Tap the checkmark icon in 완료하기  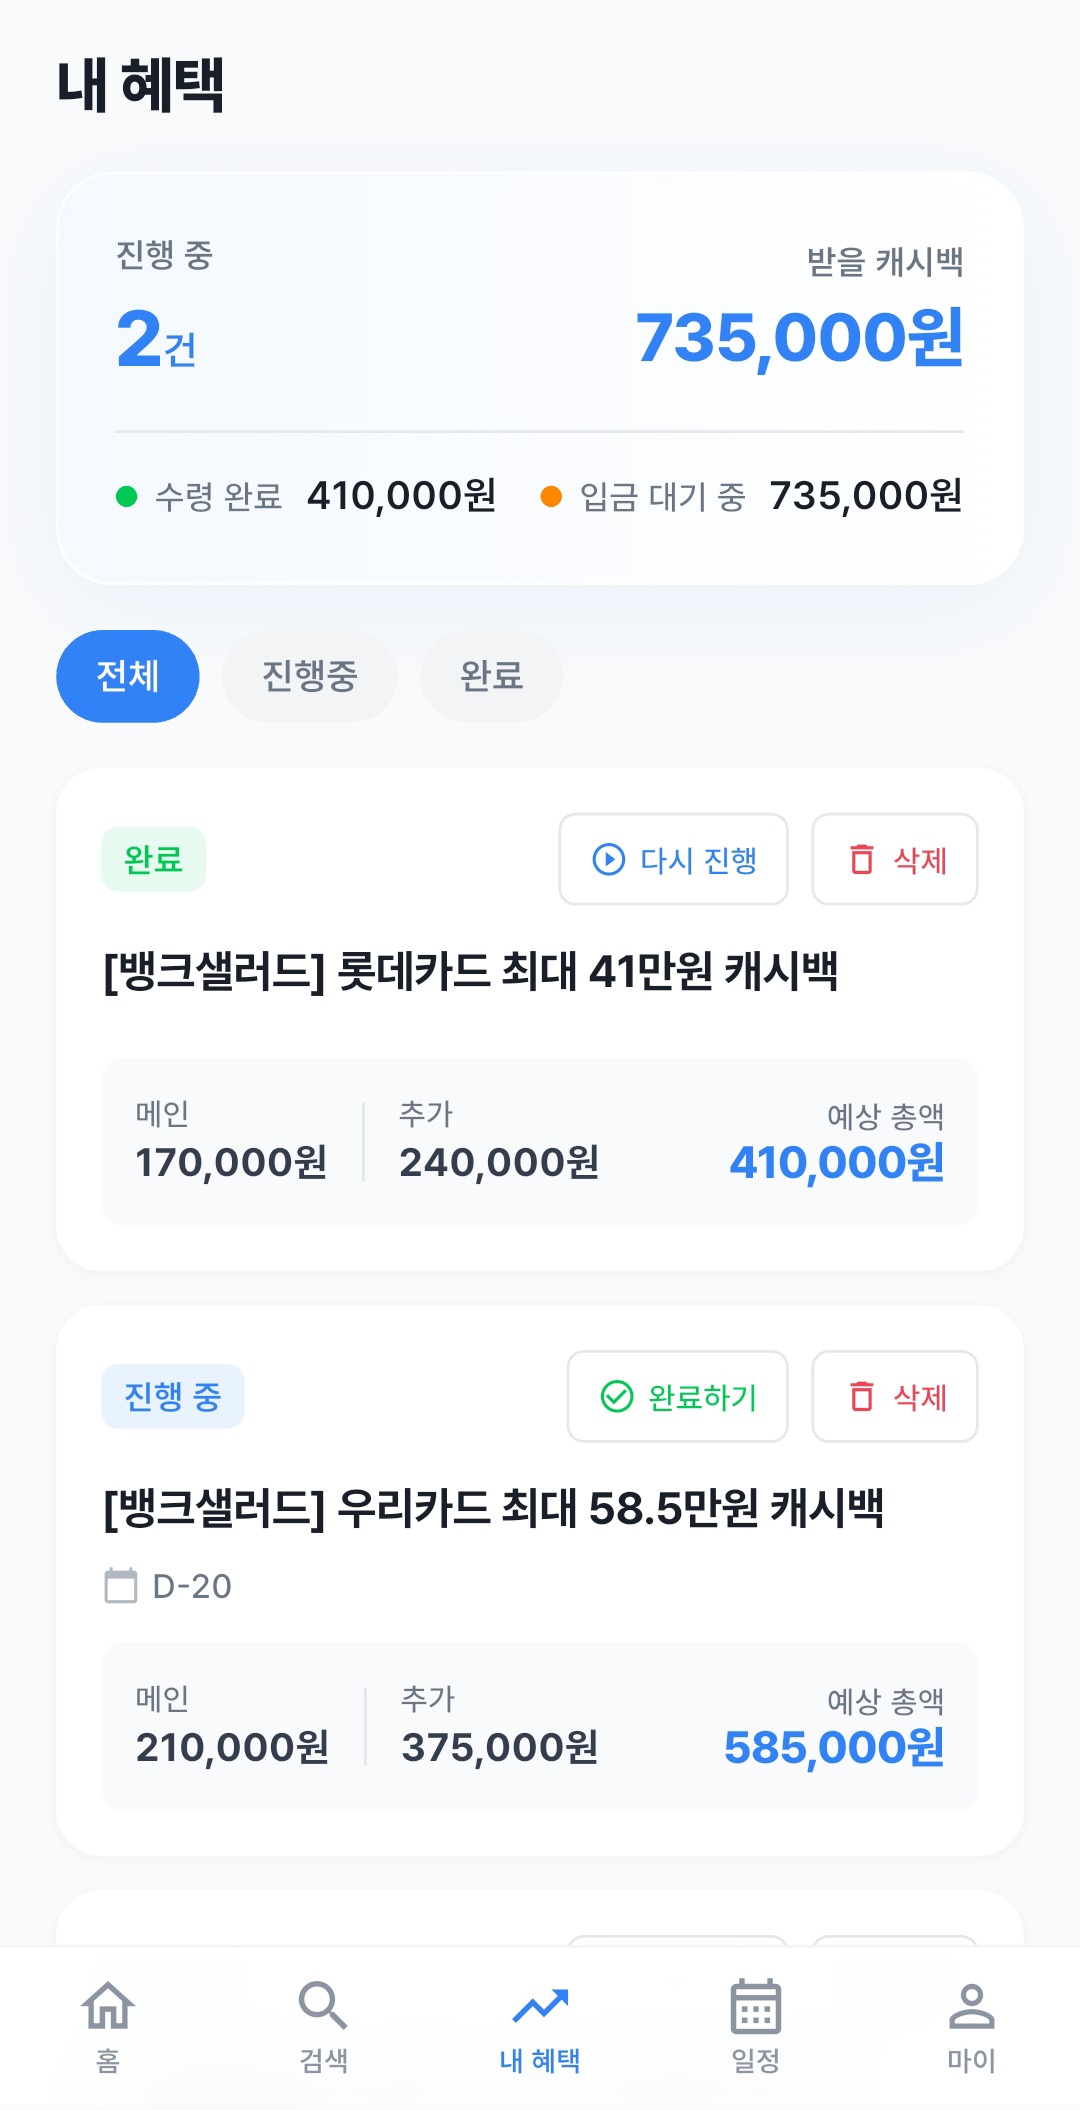pyautogui.click(x=617, y=1397)
